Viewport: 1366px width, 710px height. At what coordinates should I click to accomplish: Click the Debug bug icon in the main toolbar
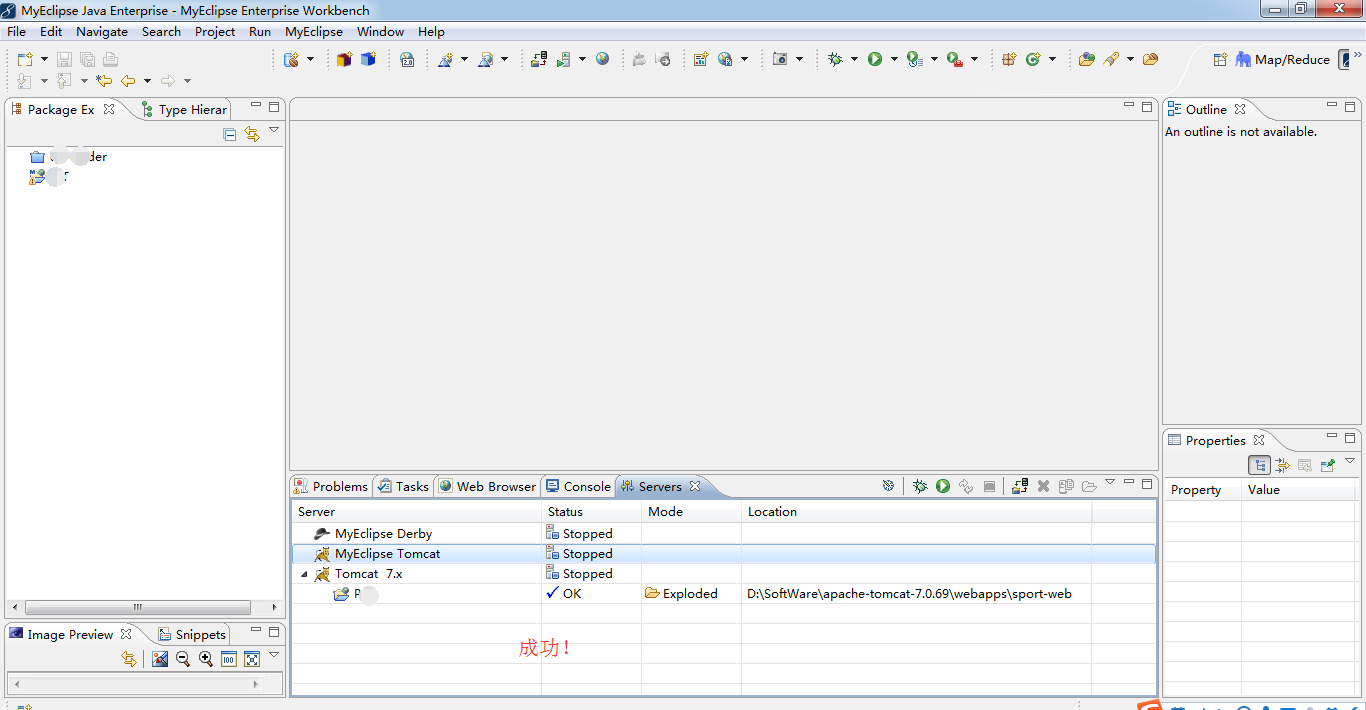point(835,60)
